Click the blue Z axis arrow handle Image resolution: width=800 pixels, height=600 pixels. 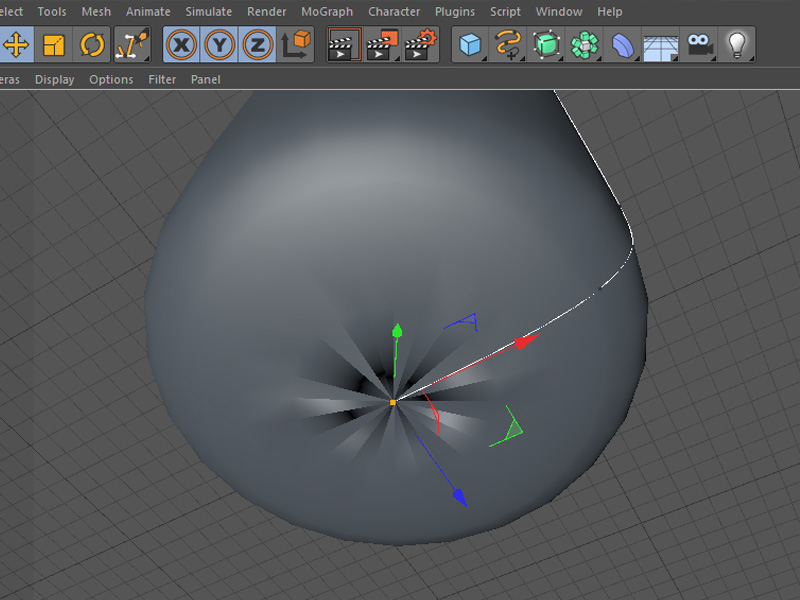pyautogui.click(x=460, y=497)
